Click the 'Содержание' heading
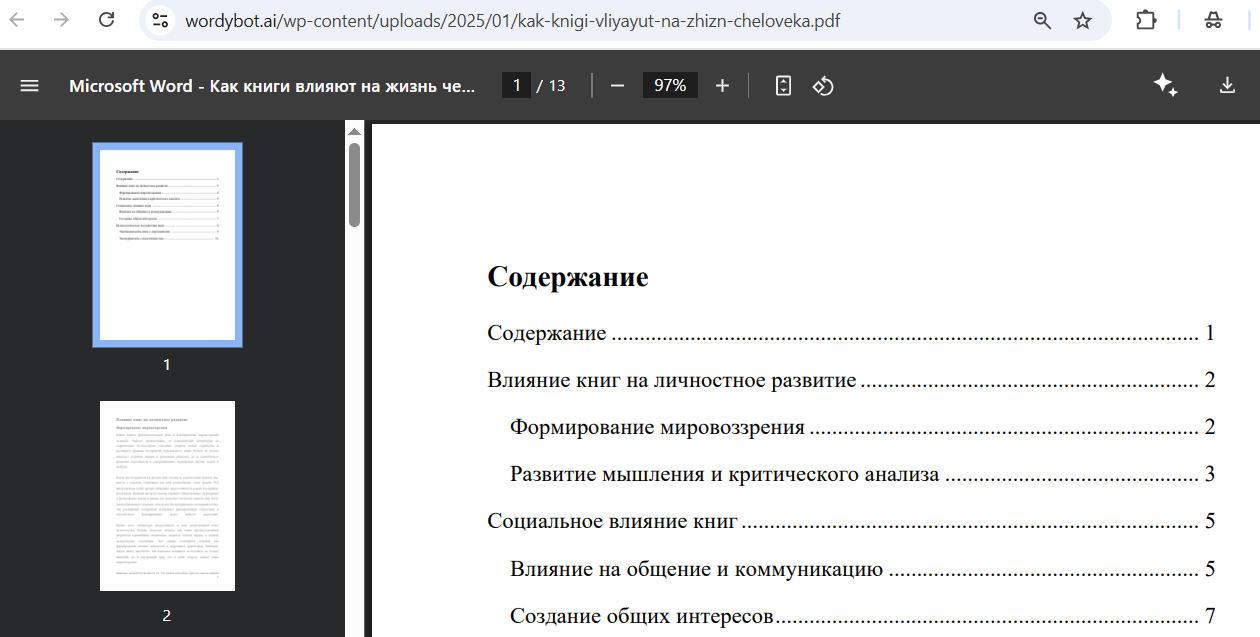The height and width of the screenshot is (637, 1260). click(568, 277)
